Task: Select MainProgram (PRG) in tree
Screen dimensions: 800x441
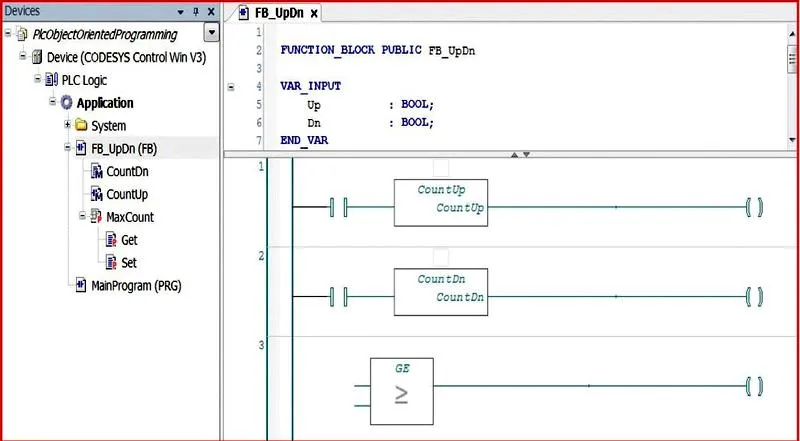Action: pos(136,285)
